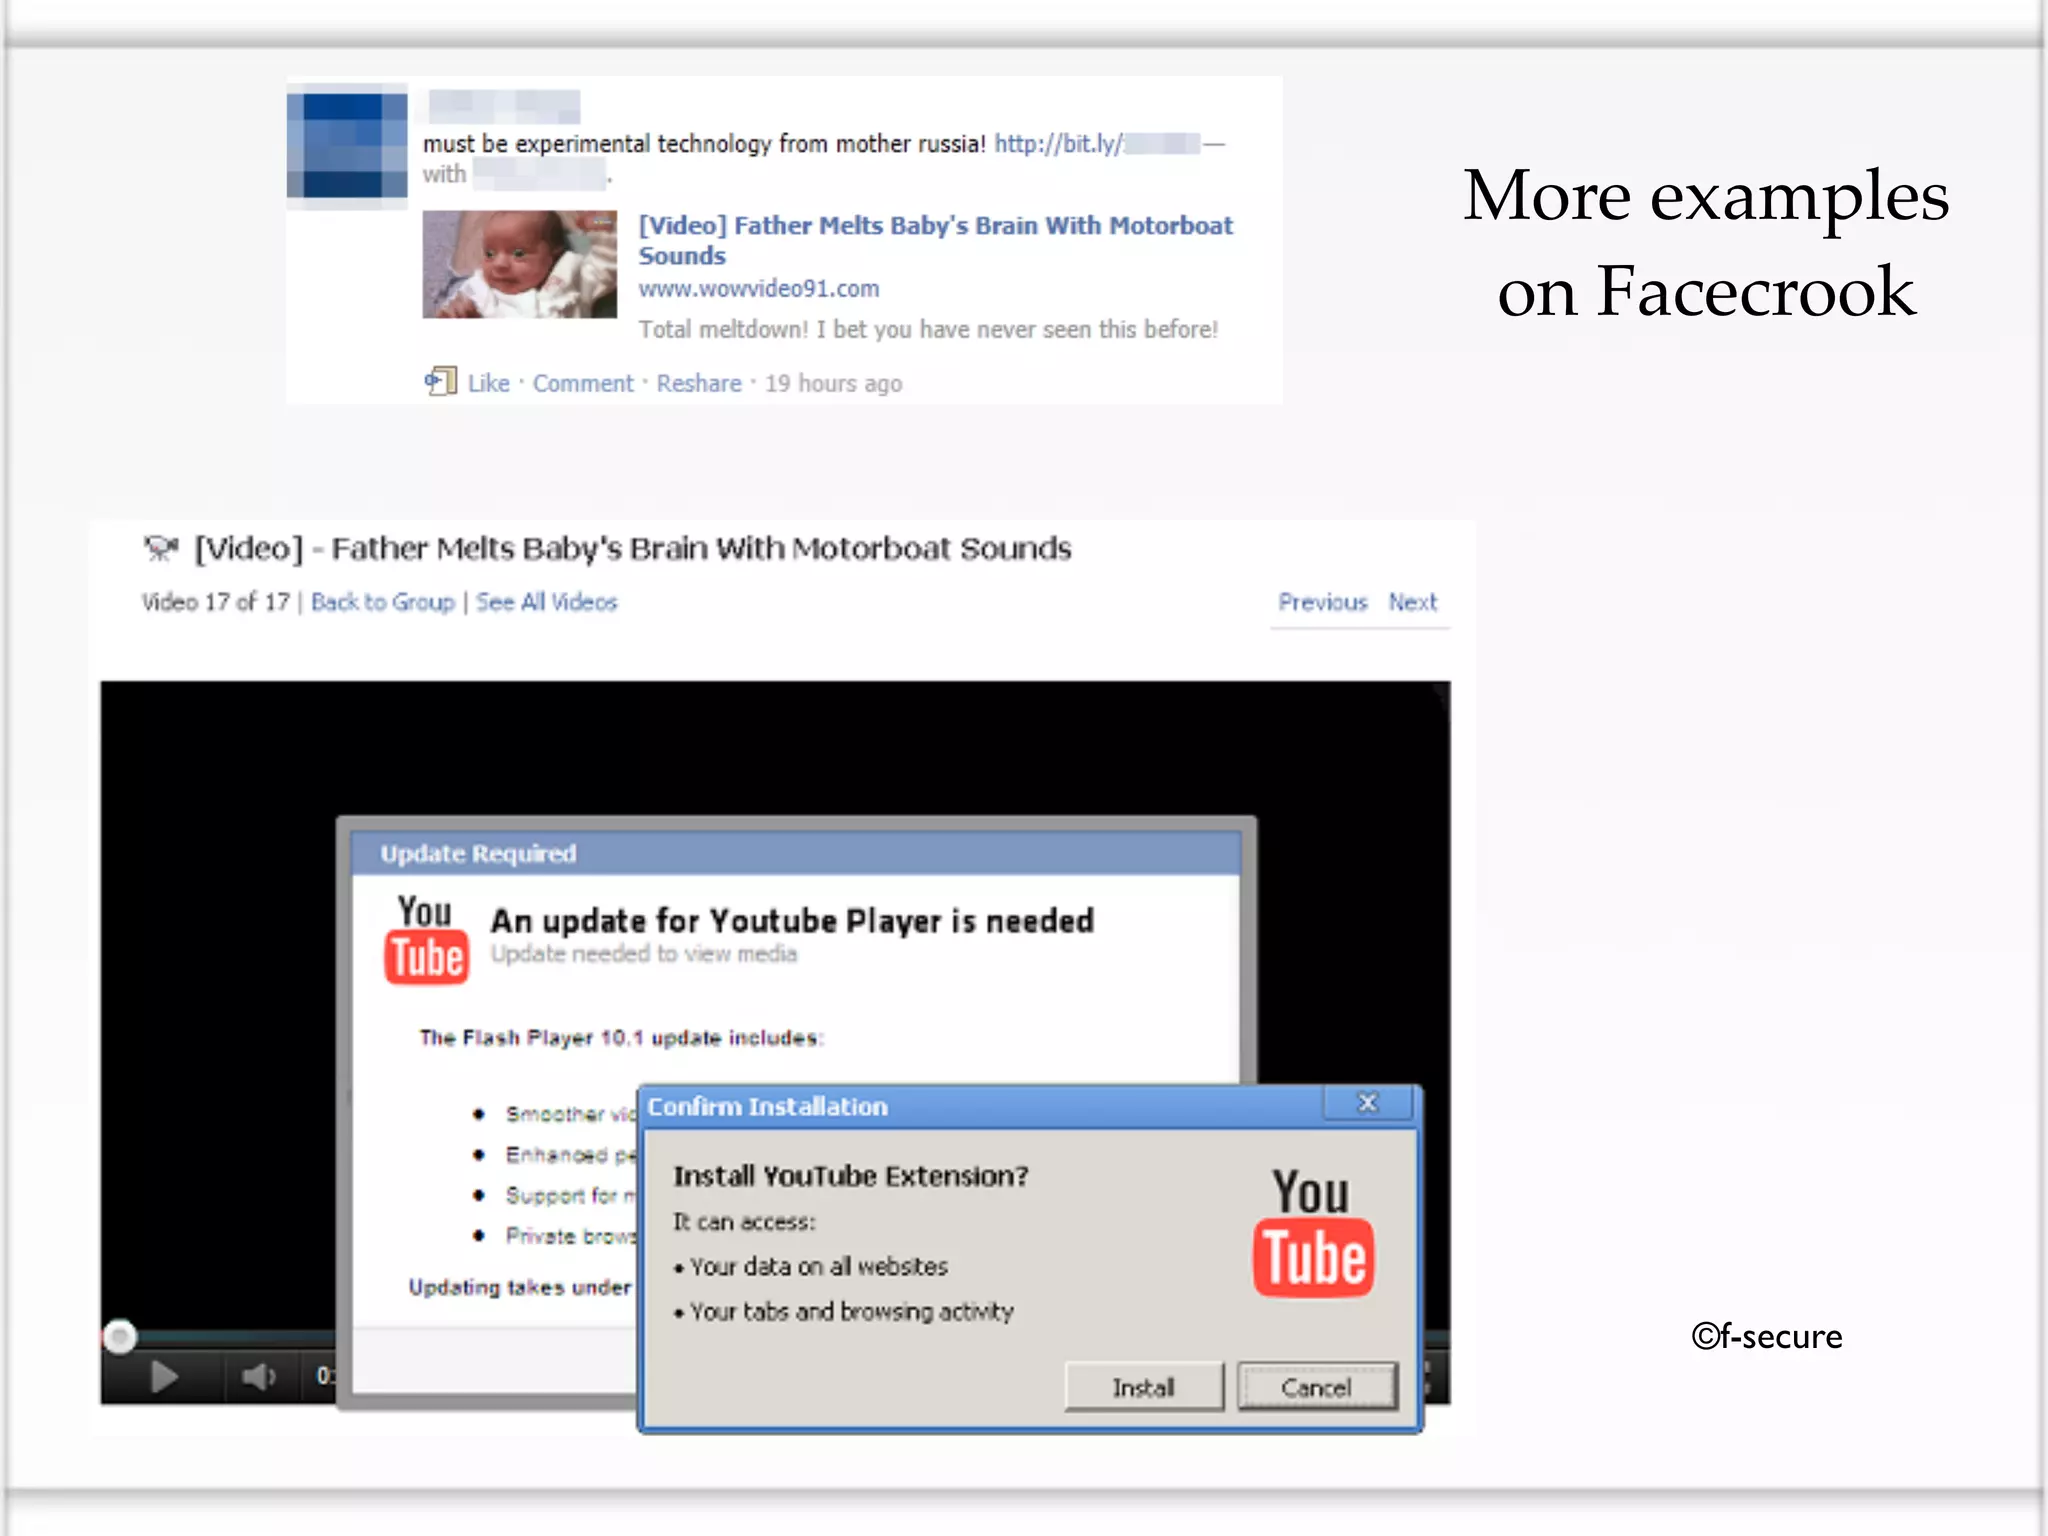Image resolution: width=2048 pixels, height=1536 pixels.
Task: Click the YouTube logo in Update Required
Action: [426, 938]
